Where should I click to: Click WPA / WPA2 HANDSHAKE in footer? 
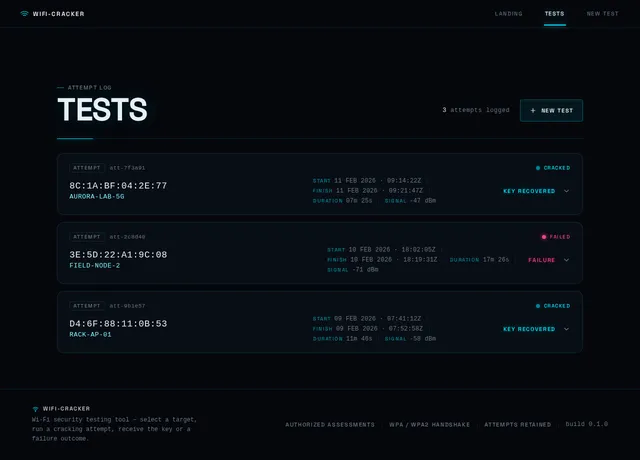[x=429, y=424]
